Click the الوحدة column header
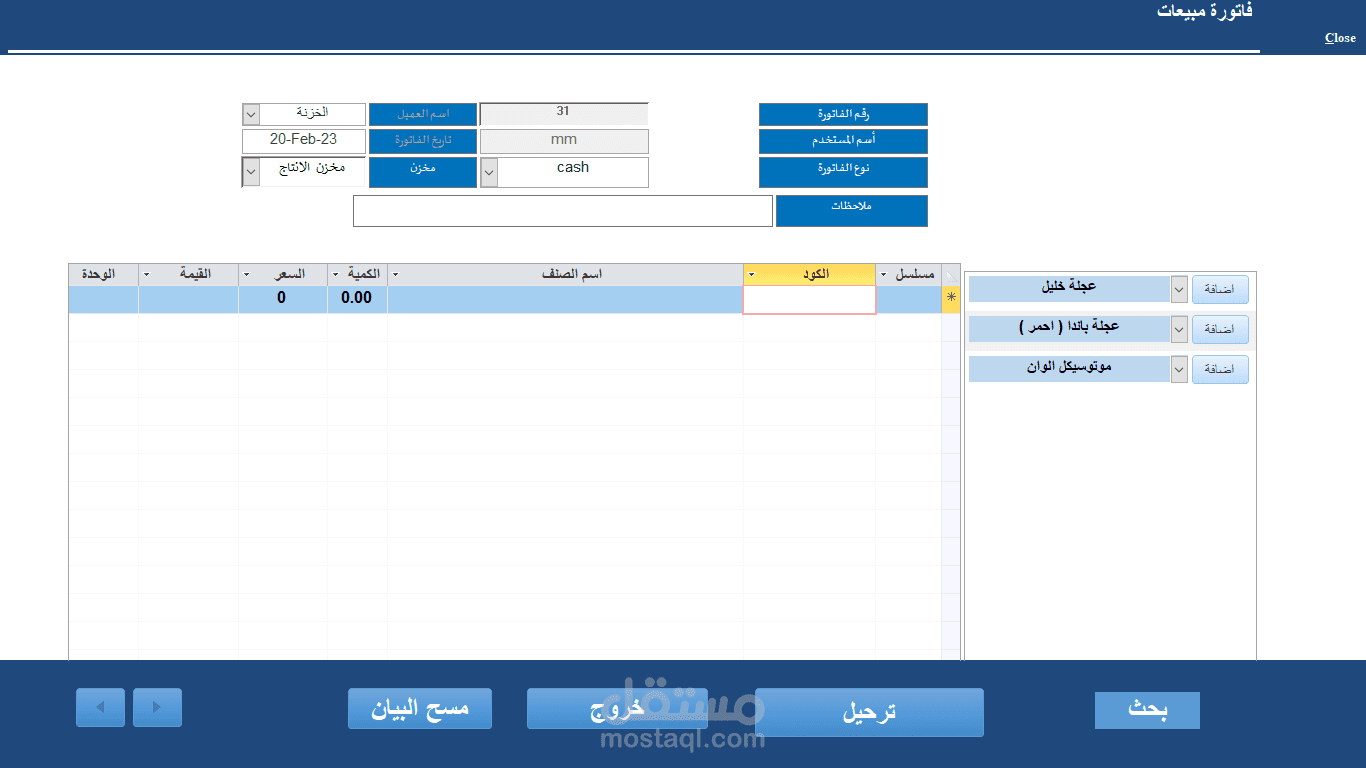 (103, 274)
